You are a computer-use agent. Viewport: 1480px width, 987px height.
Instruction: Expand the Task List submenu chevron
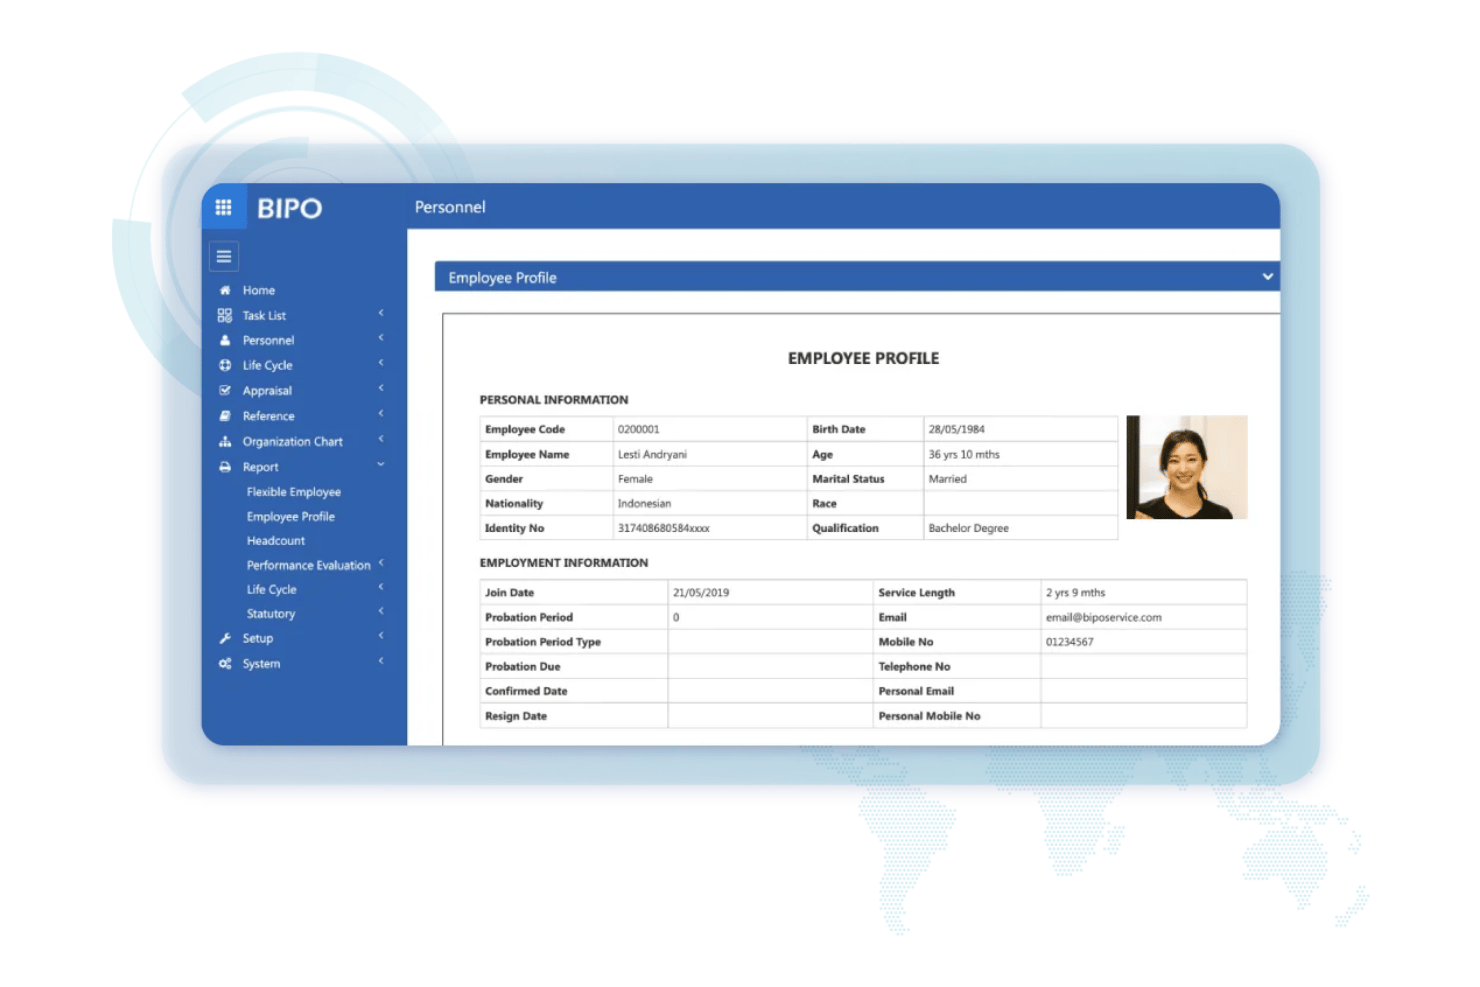(381, 313)
